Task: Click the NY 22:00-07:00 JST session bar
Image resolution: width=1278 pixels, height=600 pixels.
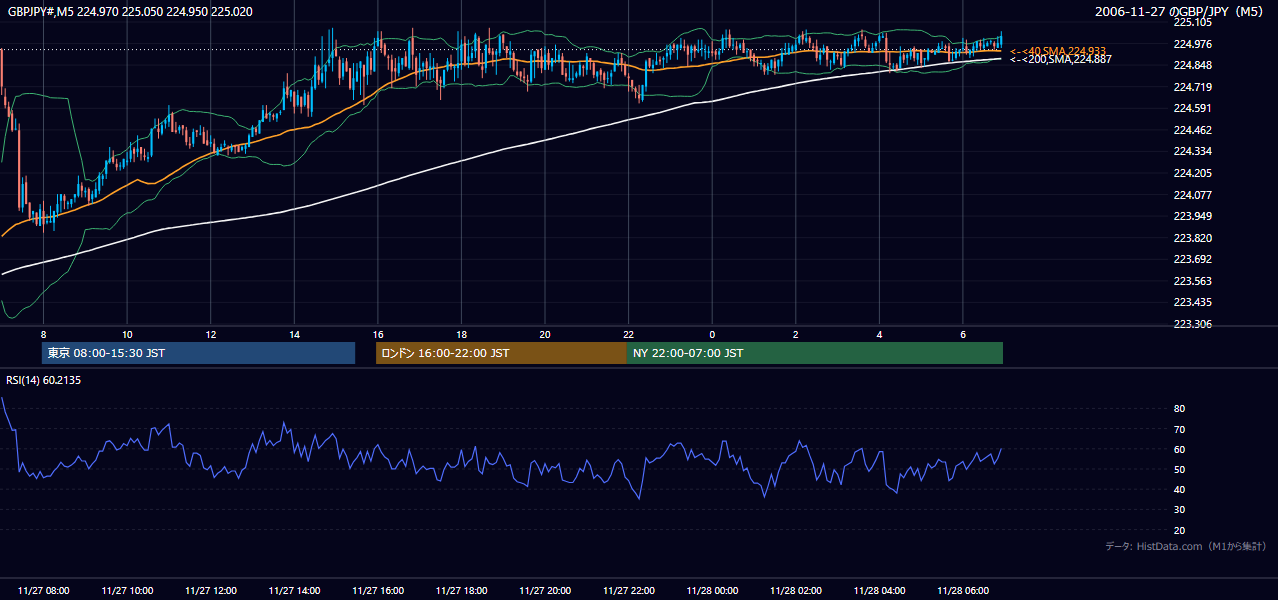Action: point(815,353)
